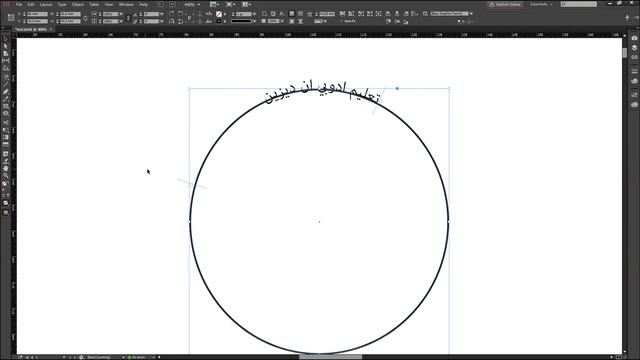The image size is (640, 360).
Task: Click the Rotate 90° clockwise icon
Action: click(172, 13)
